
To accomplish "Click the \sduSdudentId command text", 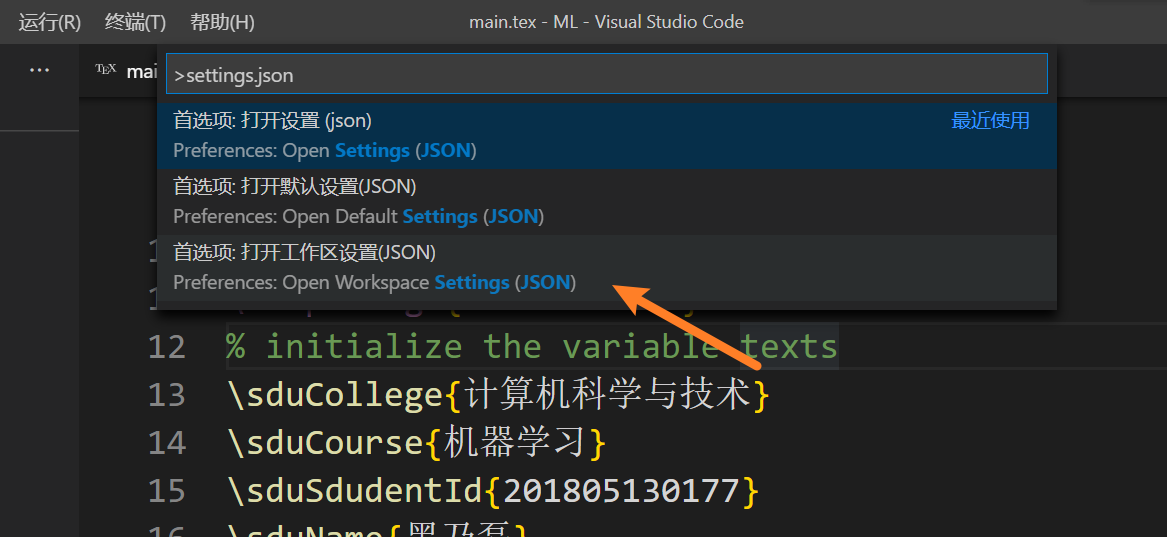I will (x=355, y=491).
